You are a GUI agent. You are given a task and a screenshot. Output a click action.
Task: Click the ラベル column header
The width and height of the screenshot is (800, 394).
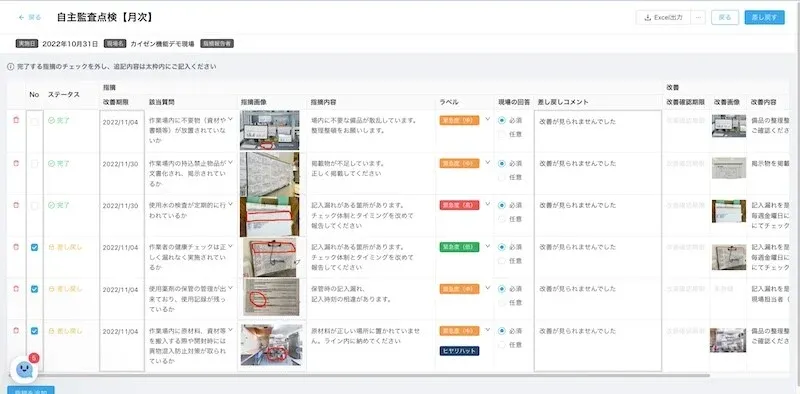point(448,102)
